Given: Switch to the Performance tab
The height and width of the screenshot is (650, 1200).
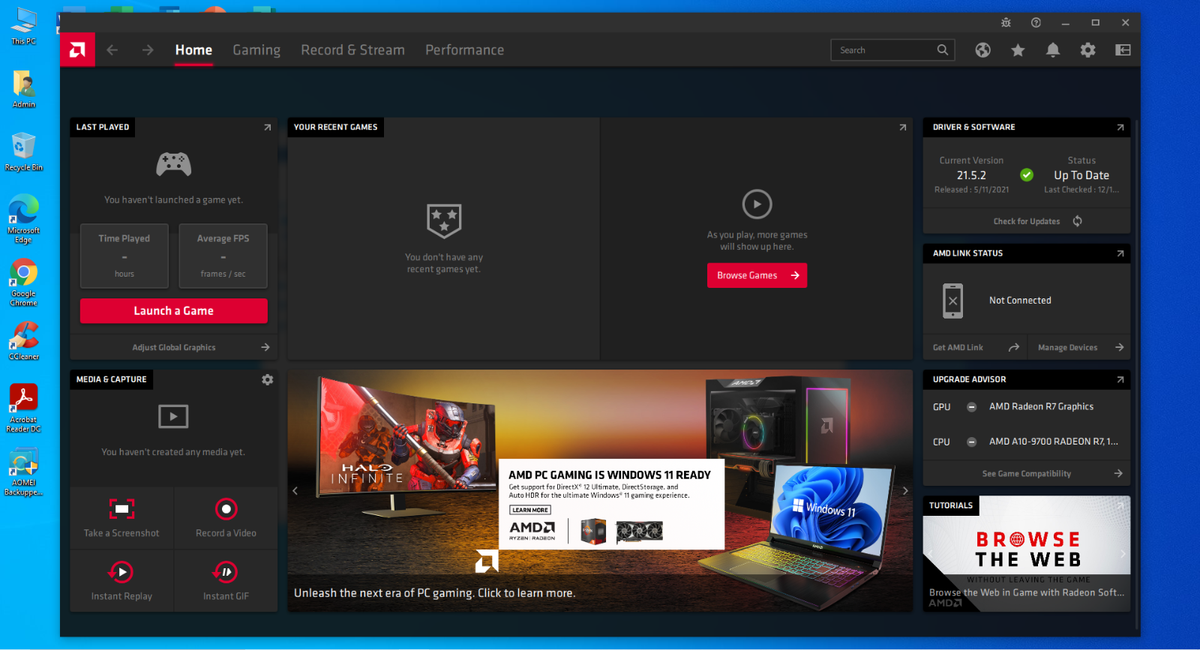Looking at the screenshot, I should point(464,50).
